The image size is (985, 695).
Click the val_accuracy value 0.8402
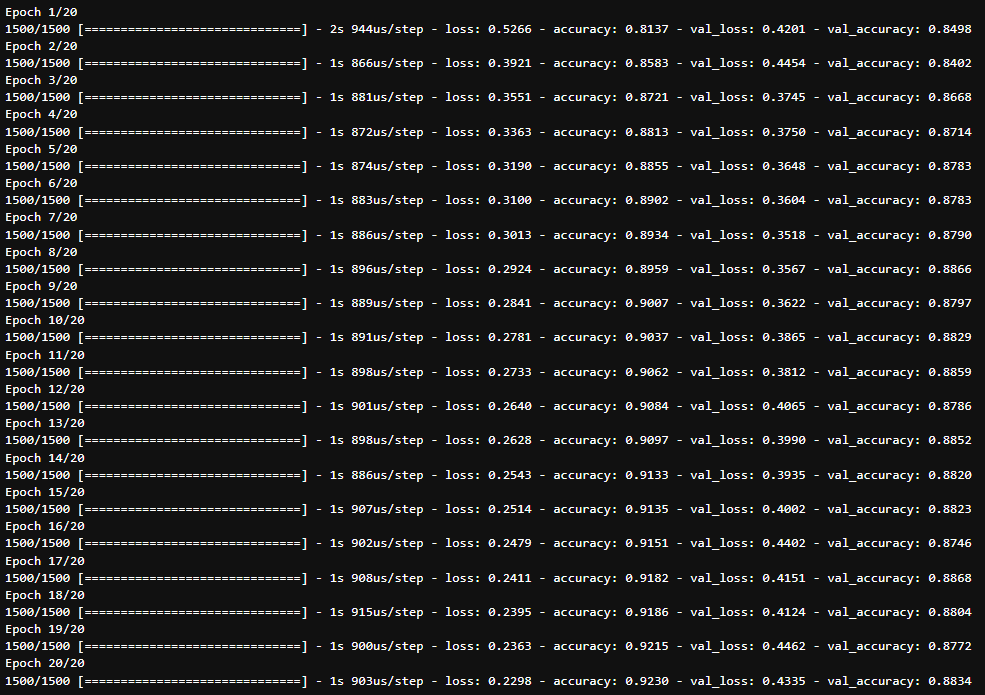point(950,63)
